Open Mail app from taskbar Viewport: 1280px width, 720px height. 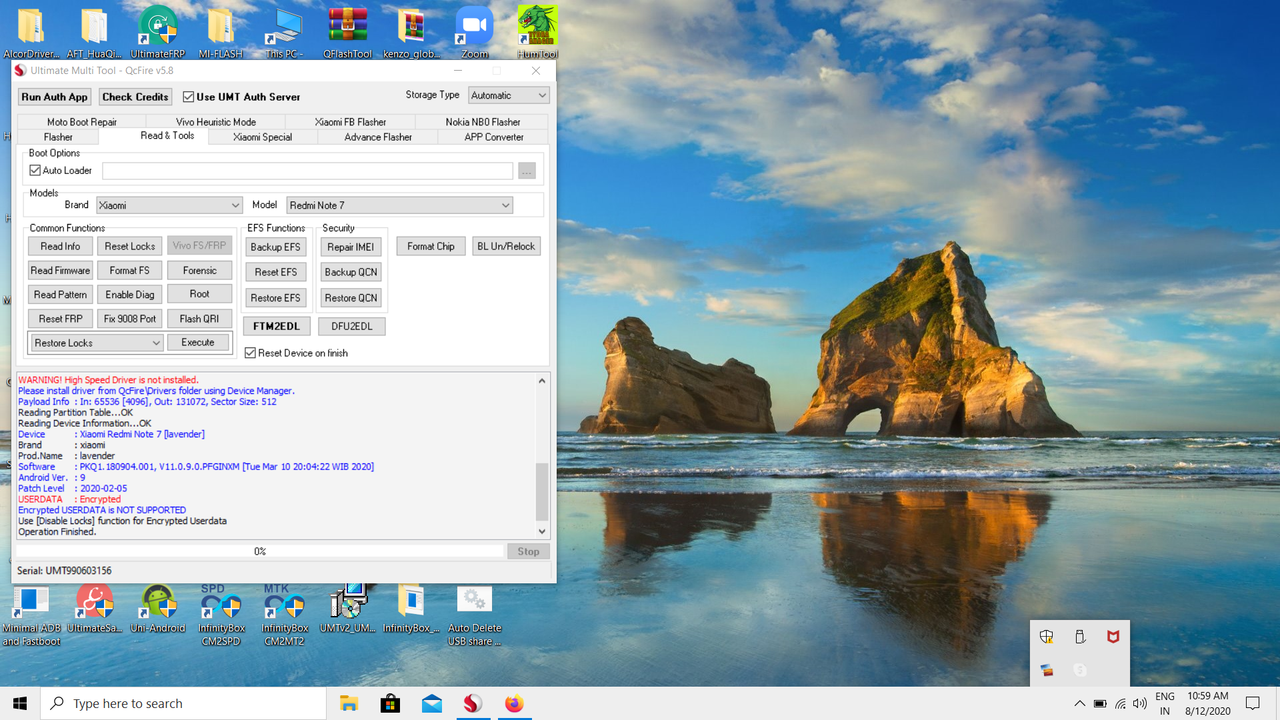[x=431, y=703]
